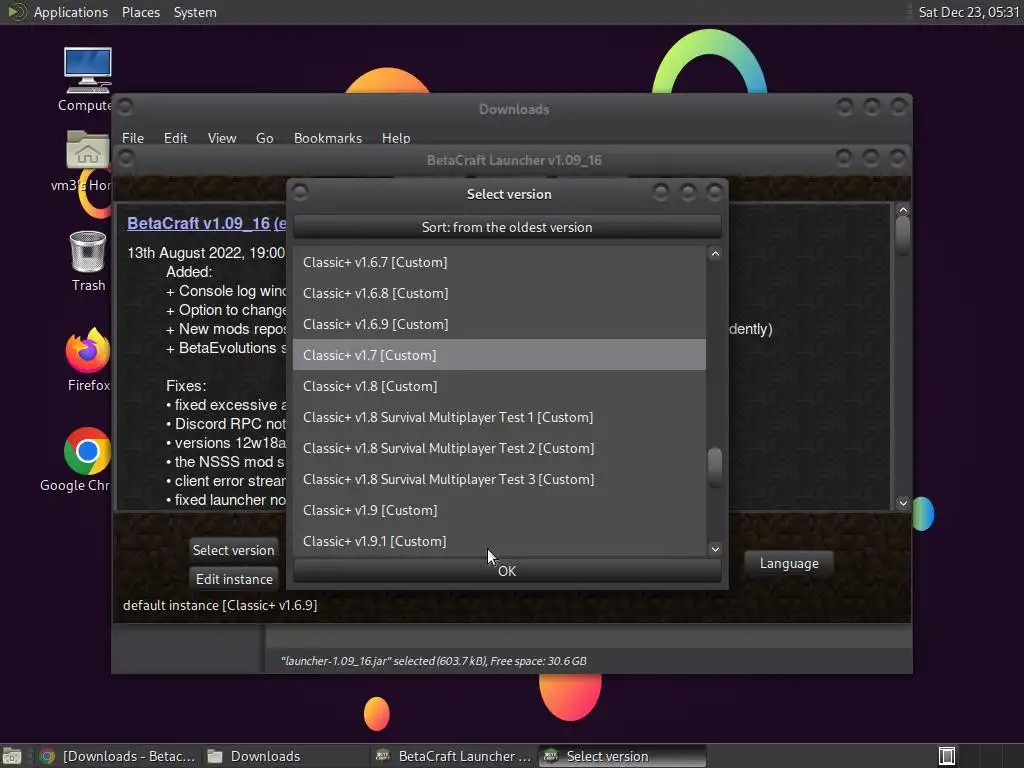Click the Applications menu logo icon
The height and width of the screenshot is (768, 1024).
click(16, 12)
